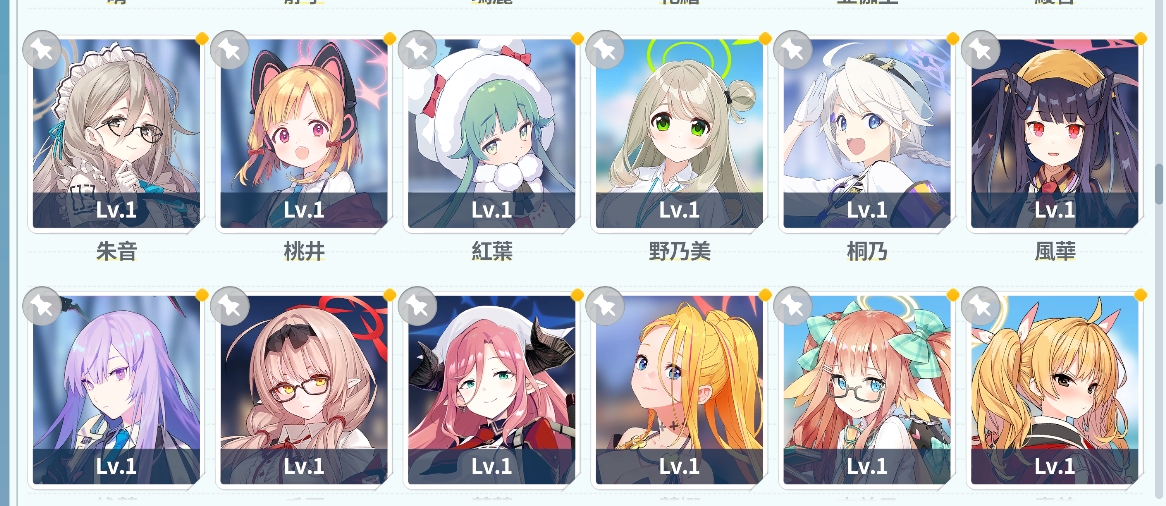Click the pin icon on 桐乃 card
1166x506 pixels.
(x=793, y=50)
